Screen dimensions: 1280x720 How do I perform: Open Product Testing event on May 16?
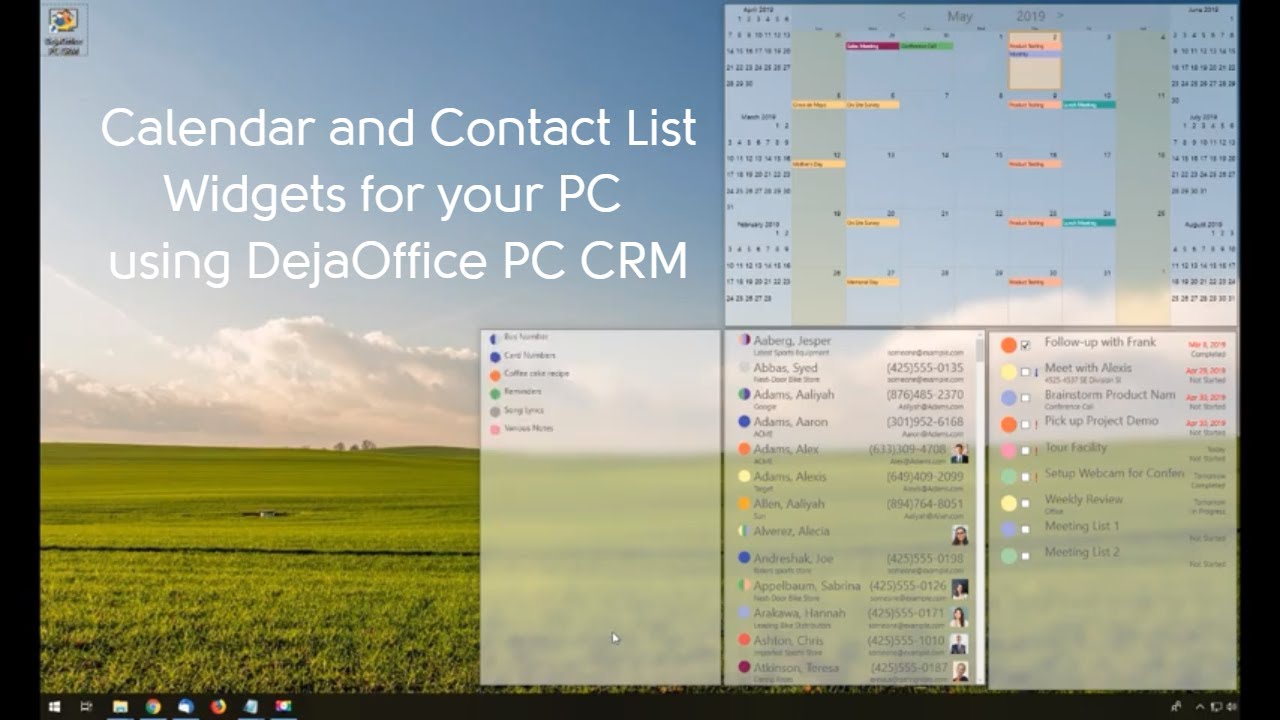pyautogui.click(x=1034, y=163)
